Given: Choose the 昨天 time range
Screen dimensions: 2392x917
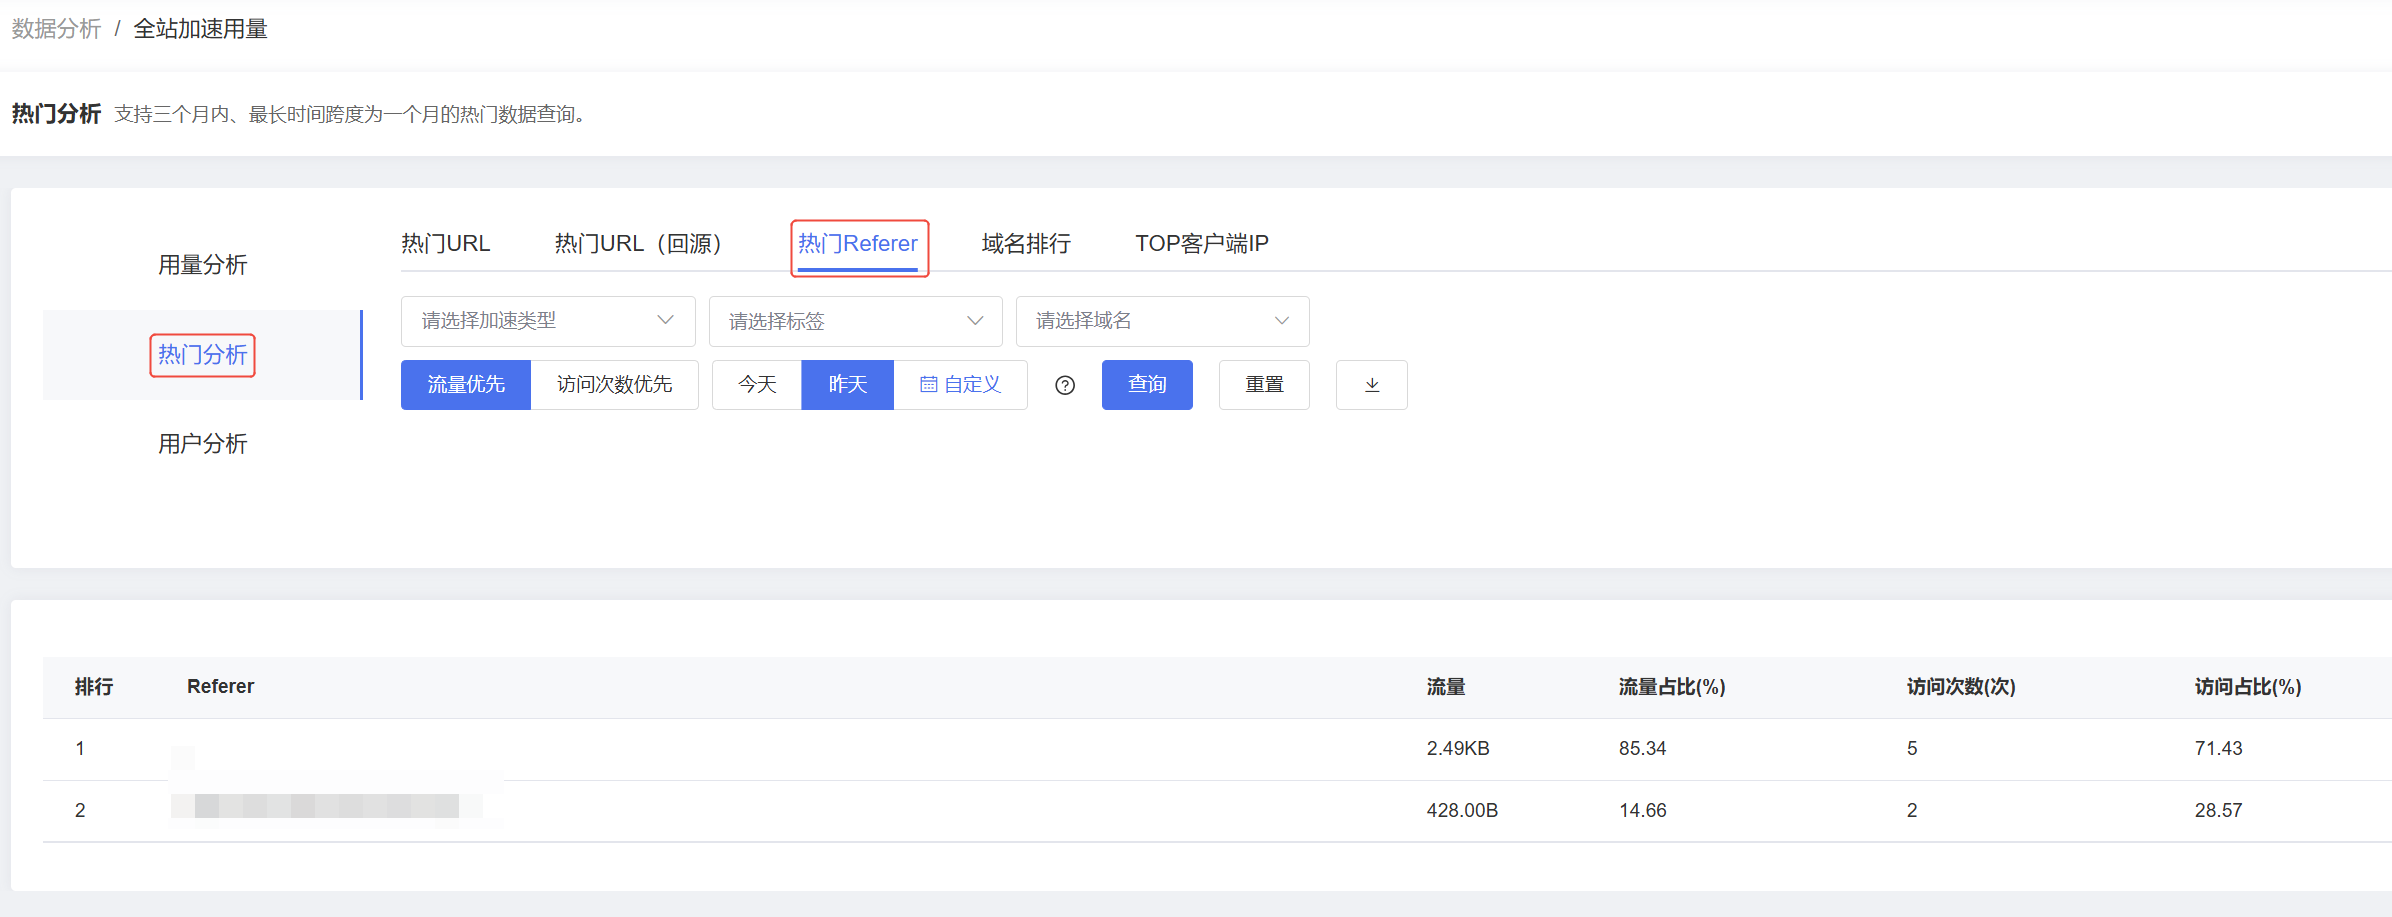Looking at the screenshot, I should pos(847,385).
